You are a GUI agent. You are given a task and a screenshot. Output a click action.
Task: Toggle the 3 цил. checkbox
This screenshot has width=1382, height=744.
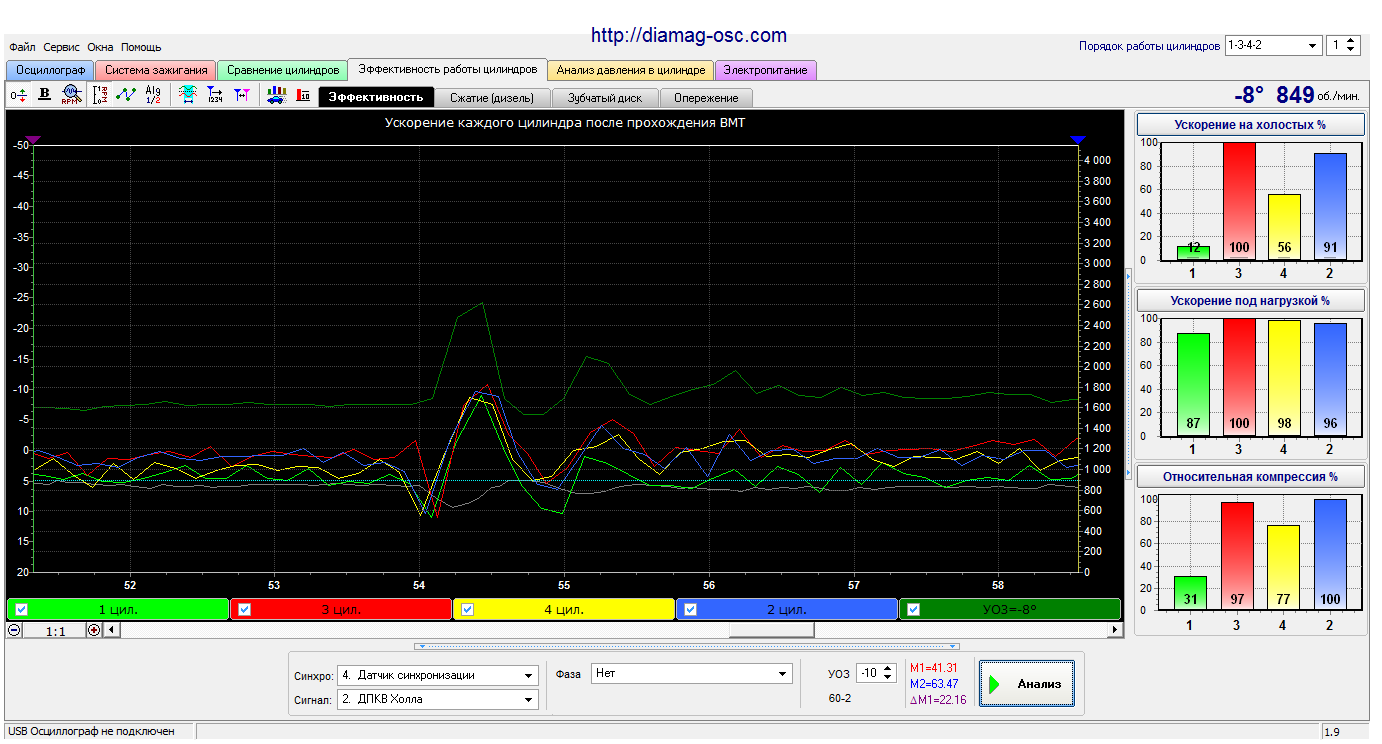pos(243,609)
